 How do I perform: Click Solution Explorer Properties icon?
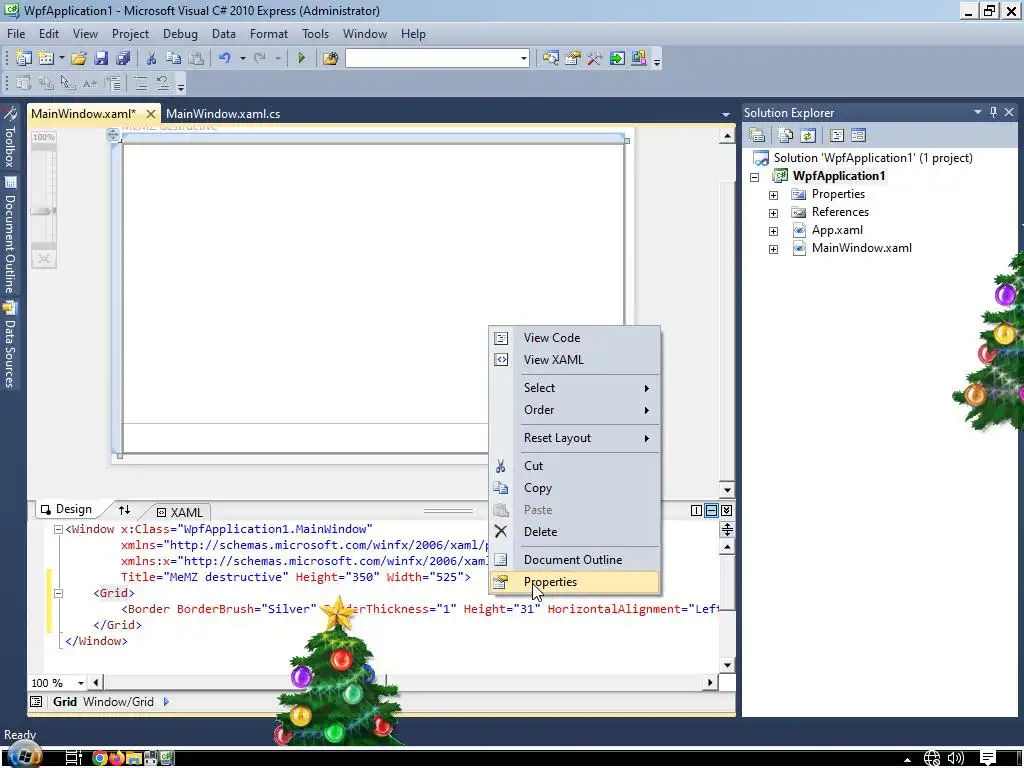coord(757,135)
